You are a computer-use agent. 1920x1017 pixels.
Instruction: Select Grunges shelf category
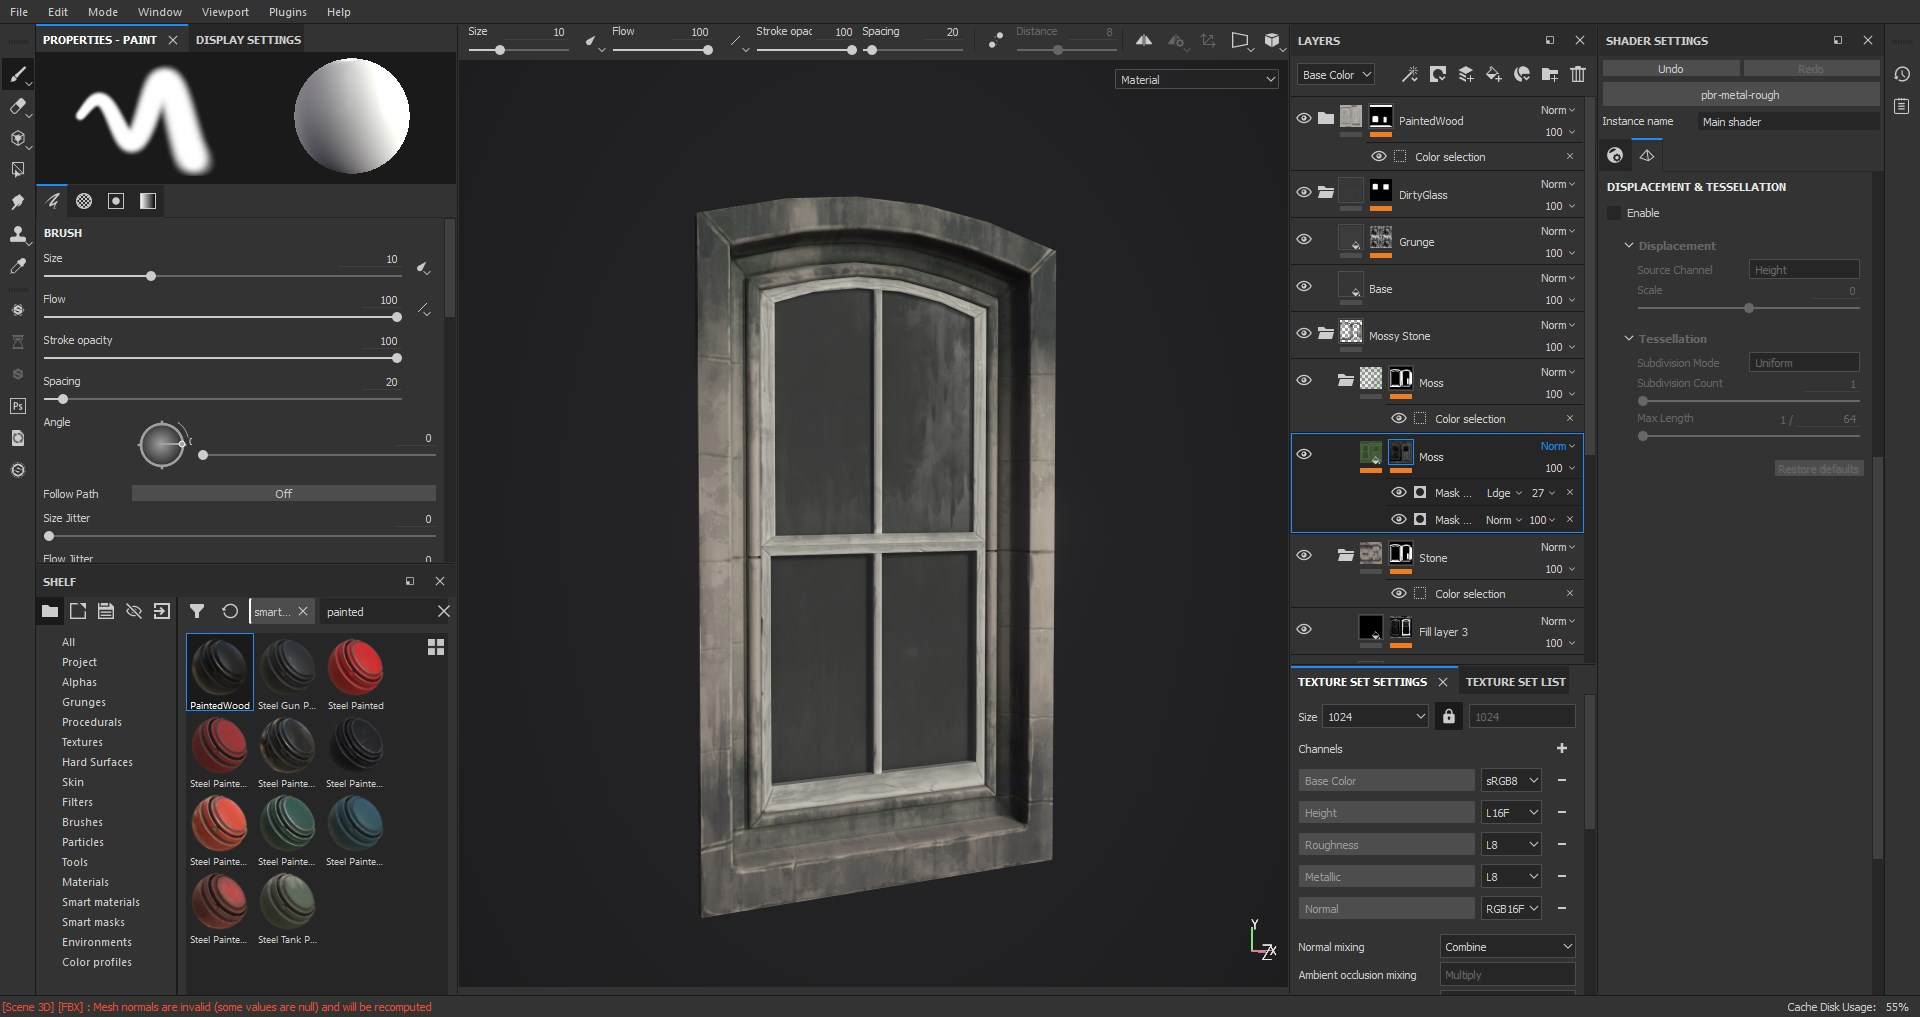(x=84, y=702)
